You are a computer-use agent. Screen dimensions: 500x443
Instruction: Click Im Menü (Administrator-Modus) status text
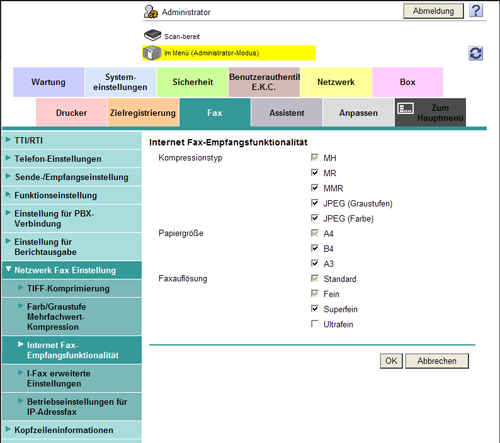pyautogui.click(x=212, y=53)
